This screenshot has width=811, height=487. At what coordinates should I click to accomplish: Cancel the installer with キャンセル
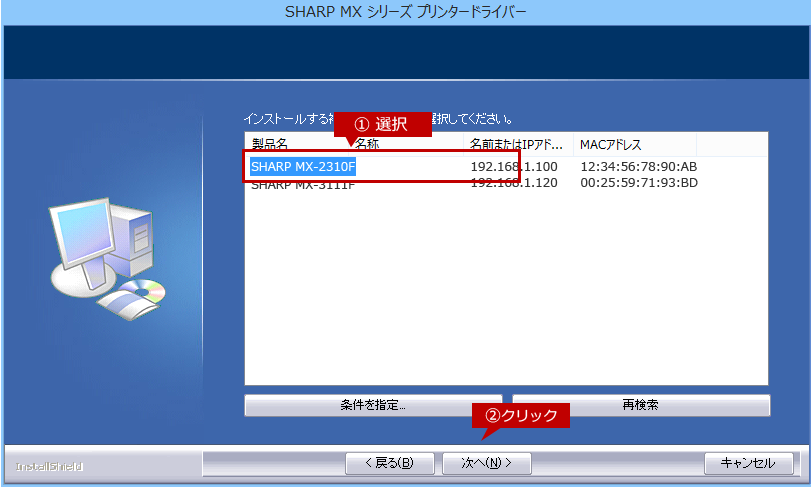coord(748,463)
